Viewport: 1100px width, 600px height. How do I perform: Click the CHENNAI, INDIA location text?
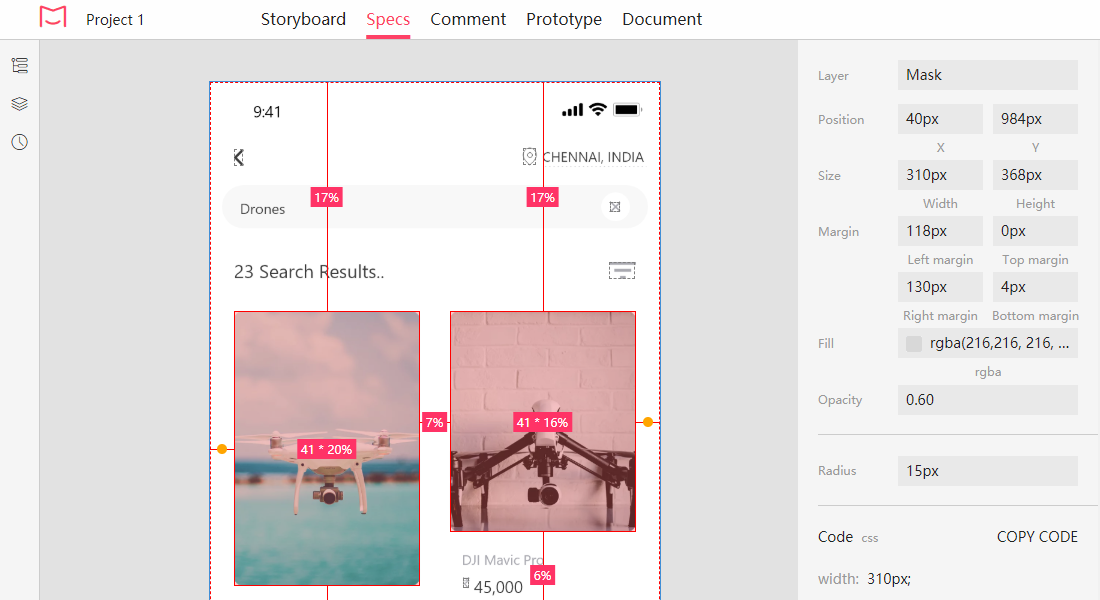[x=593, y=157]
